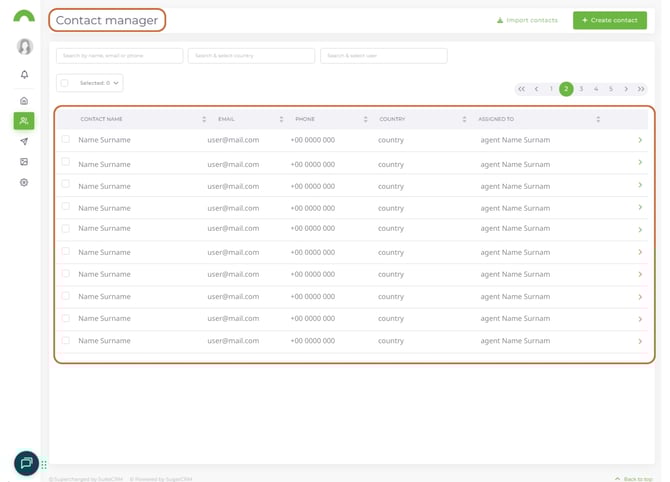Click Import contacts link
Screen dimensions: 670x482
coord(527,20)
